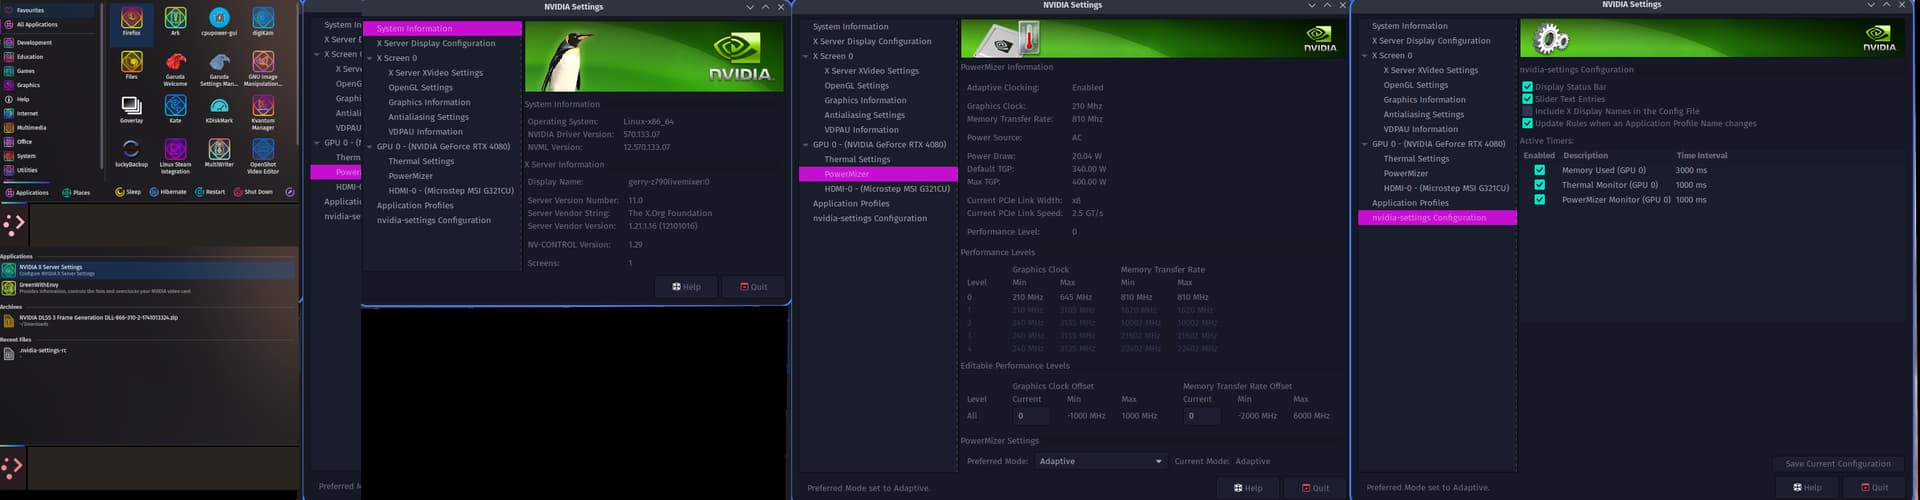Open the NVIDIA X Server Settings search result

[148, 269]
